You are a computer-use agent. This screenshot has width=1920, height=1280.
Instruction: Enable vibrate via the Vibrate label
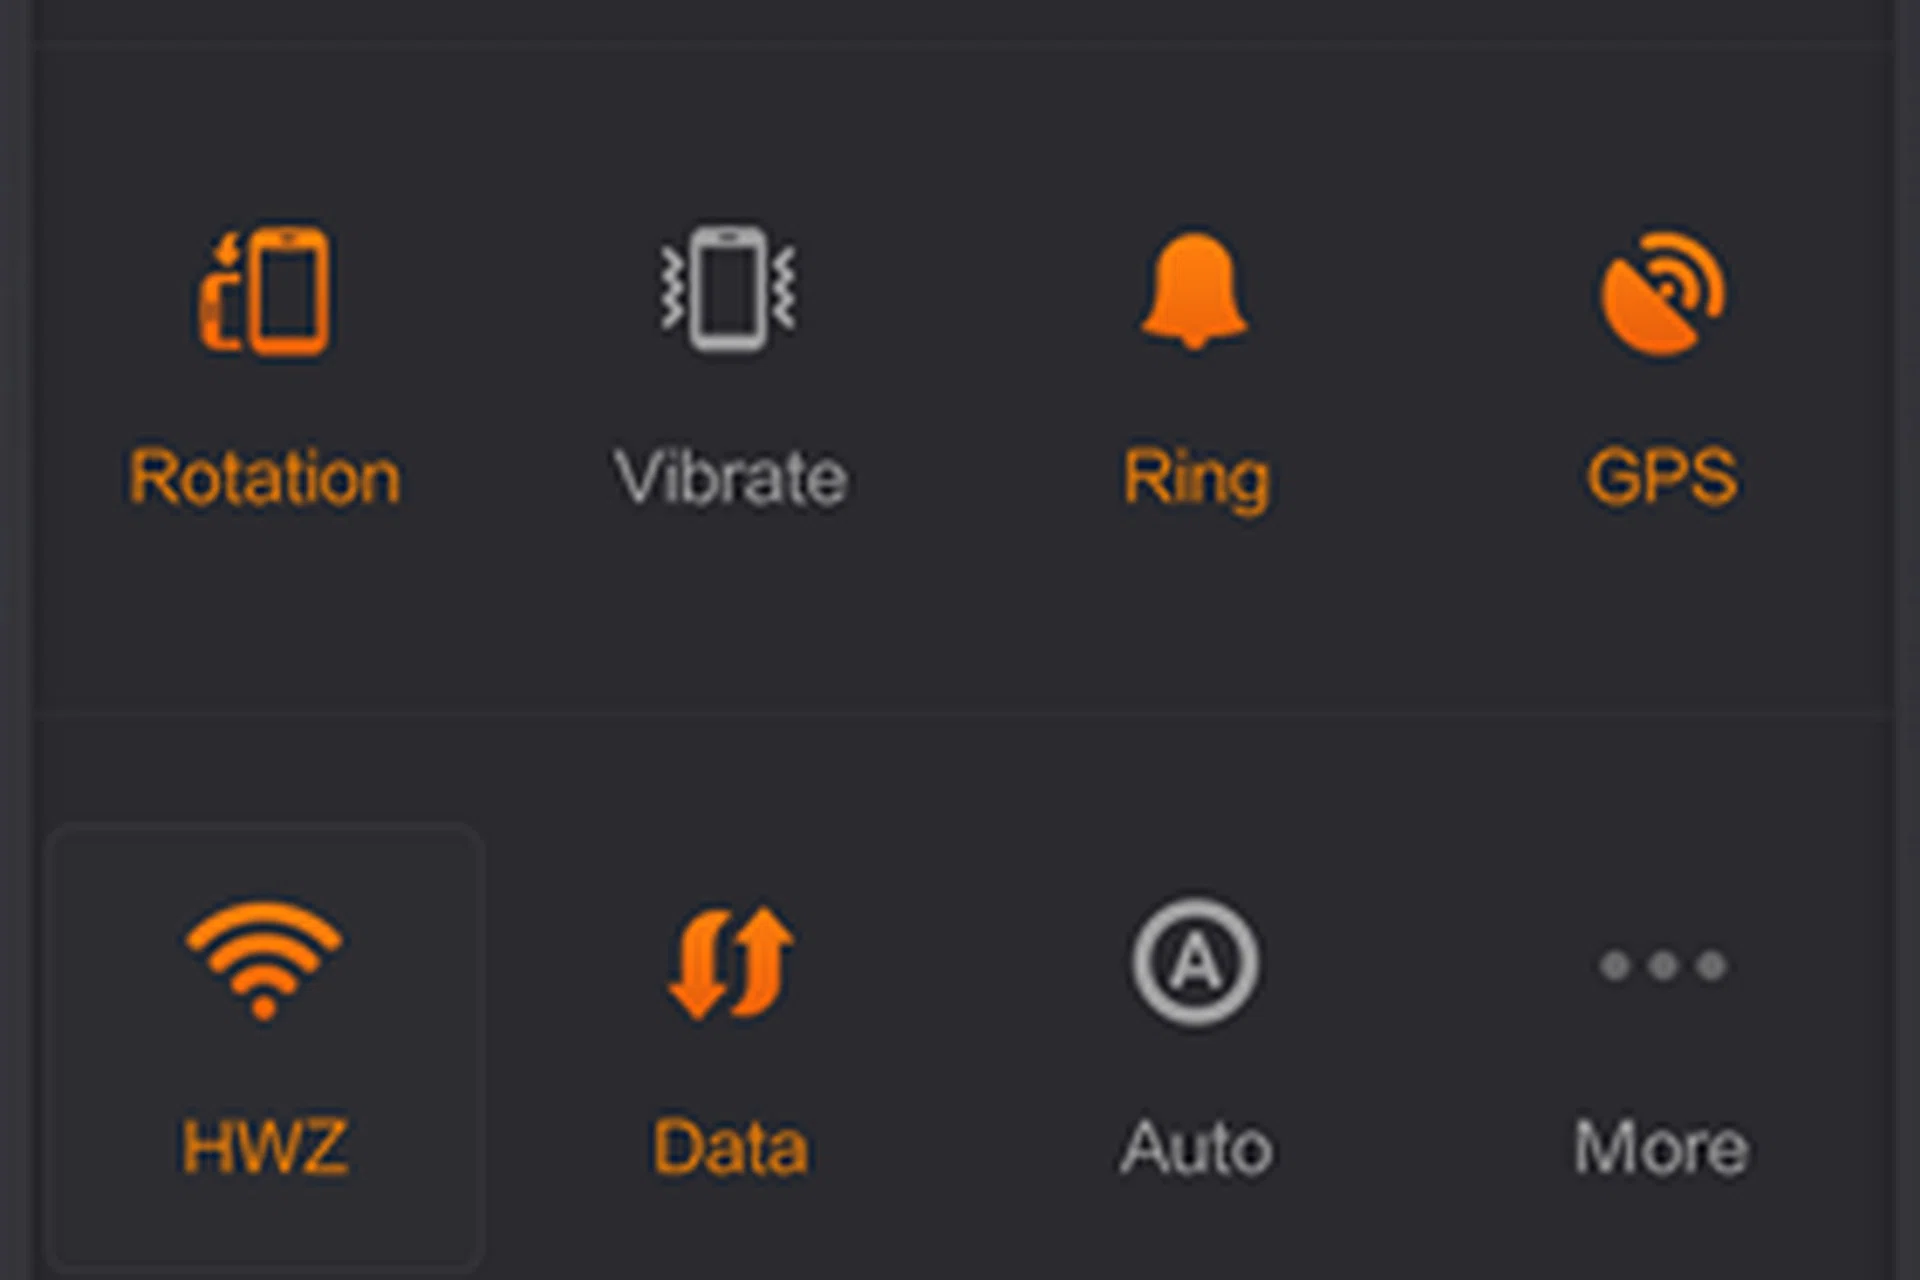pos(730,477)
